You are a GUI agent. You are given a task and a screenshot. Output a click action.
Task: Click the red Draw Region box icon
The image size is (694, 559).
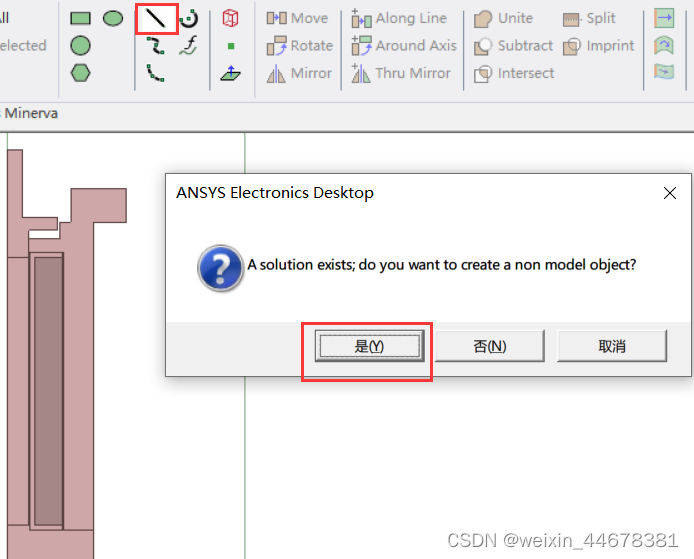(x=231, y=18)
